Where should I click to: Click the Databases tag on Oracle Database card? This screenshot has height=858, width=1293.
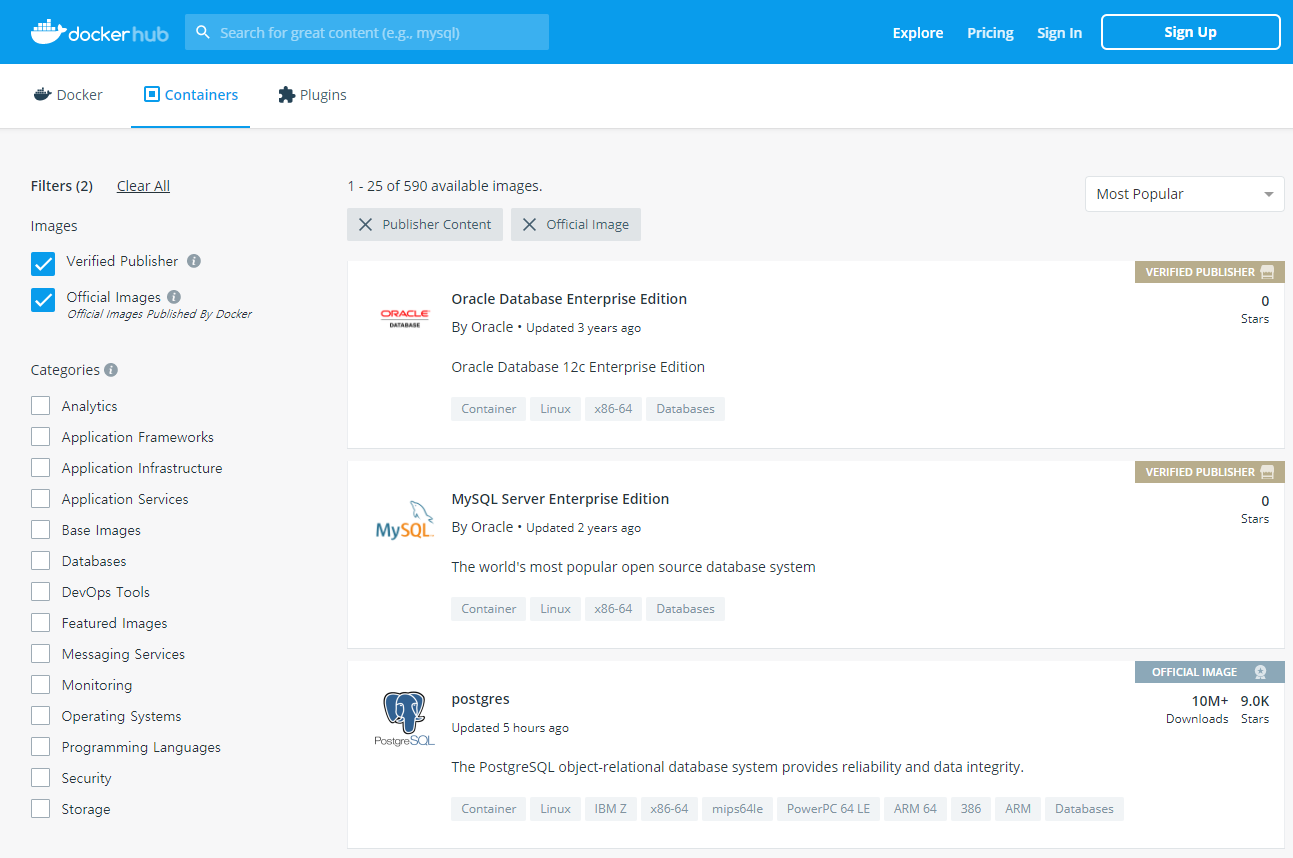(685, 409)
